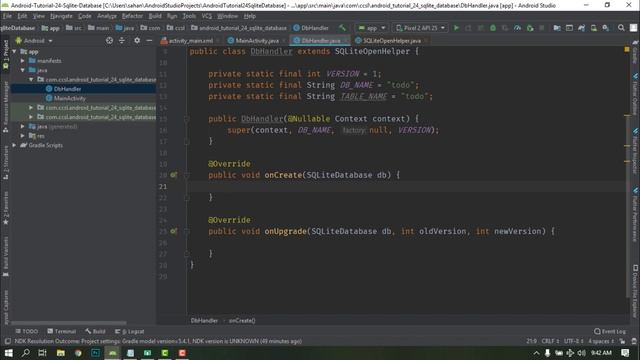Open the File menu
Screen dimensions: 640x360
[x=7, y=16]
